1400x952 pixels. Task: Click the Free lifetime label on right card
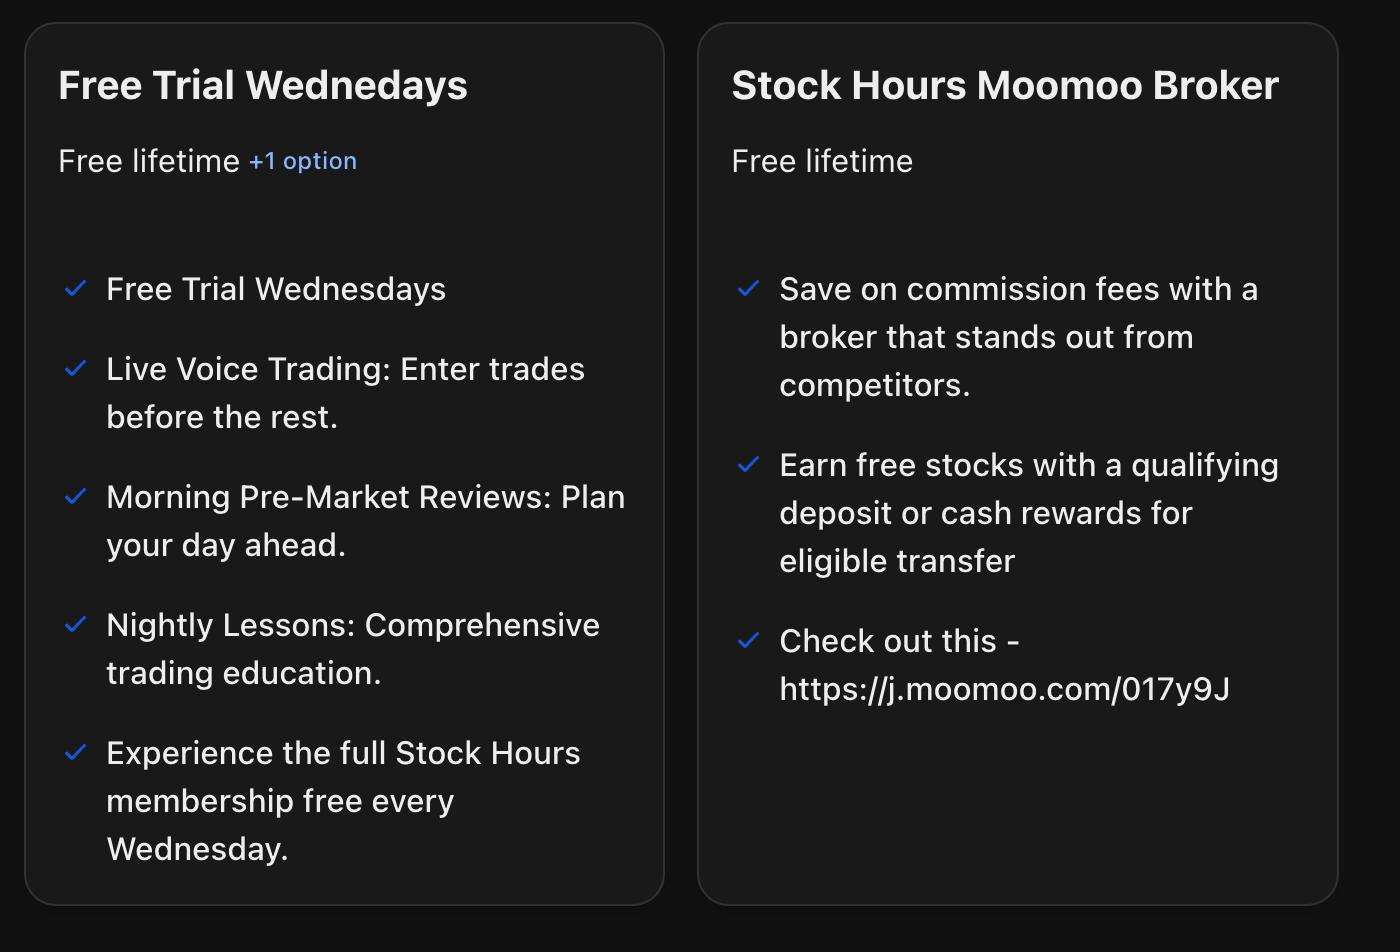coord(822,160)
